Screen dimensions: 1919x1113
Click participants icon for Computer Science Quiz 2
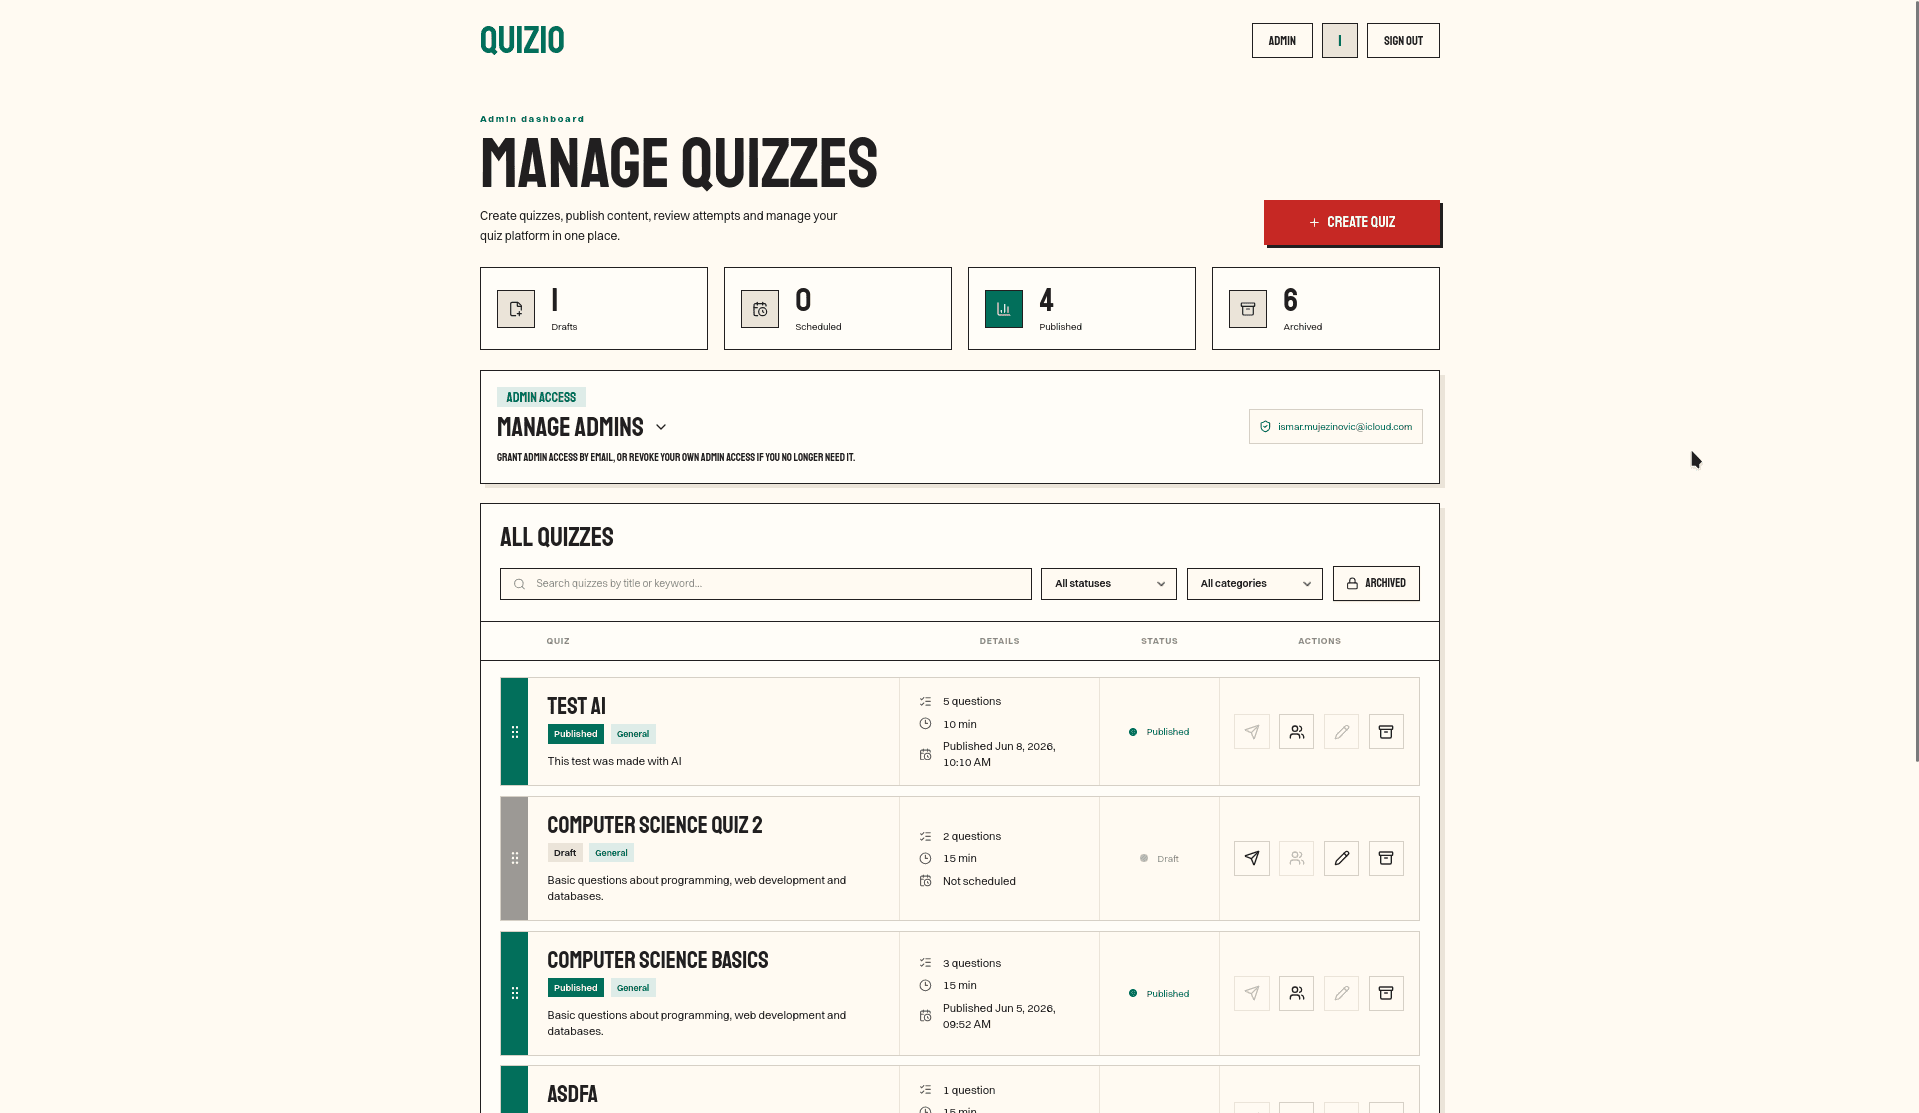click(1296, 858)
